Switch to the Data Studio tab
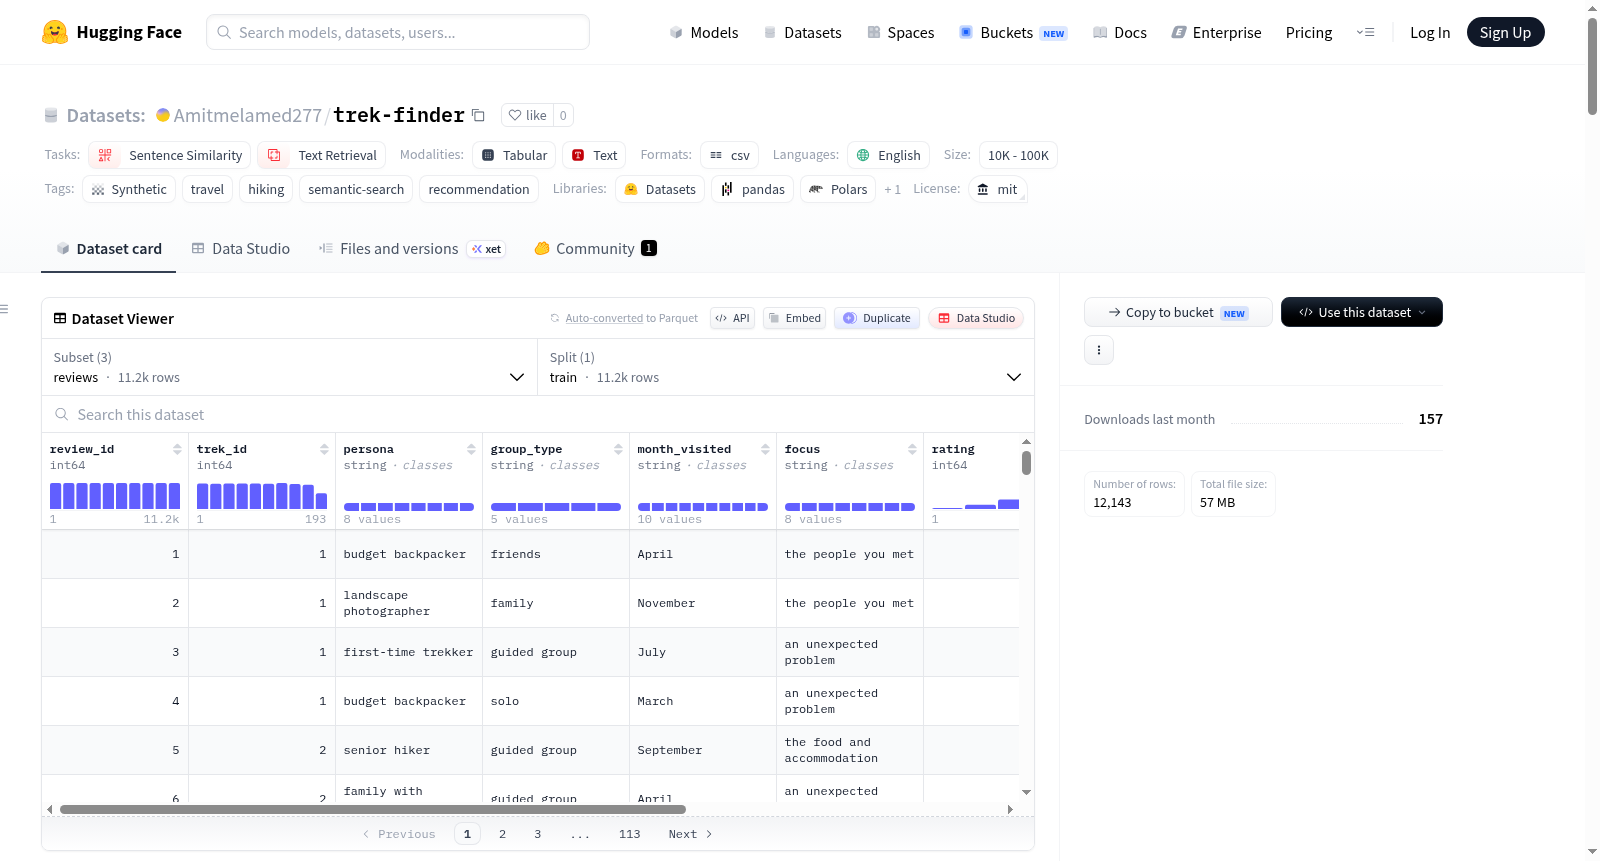Screen dimensions: 1600x861 click(x=240, y=249)
